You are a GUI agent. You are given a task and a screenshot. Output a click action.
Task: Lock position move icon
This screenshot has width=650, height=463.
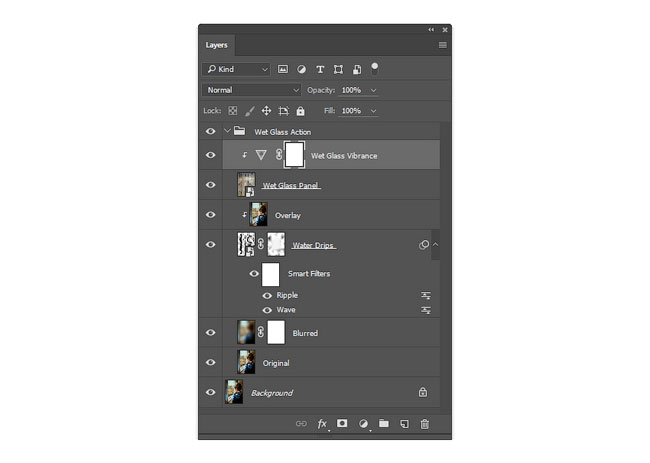266,111
